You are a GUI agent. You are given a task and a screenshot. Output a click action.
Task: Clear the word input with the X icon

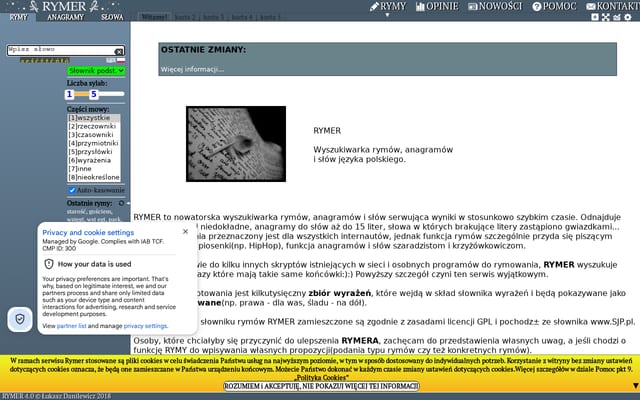pos(119,51)
